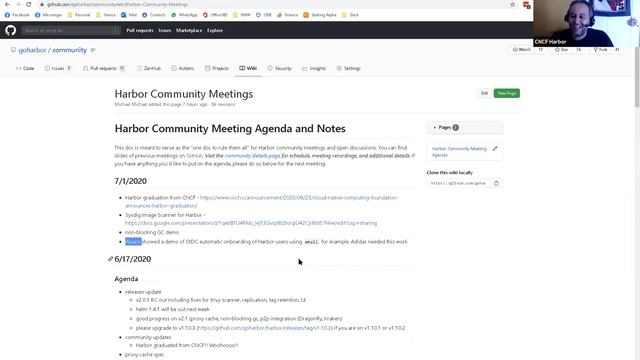Open Issues in the GitHub header

pyautogui.click(x=164, y=30)
